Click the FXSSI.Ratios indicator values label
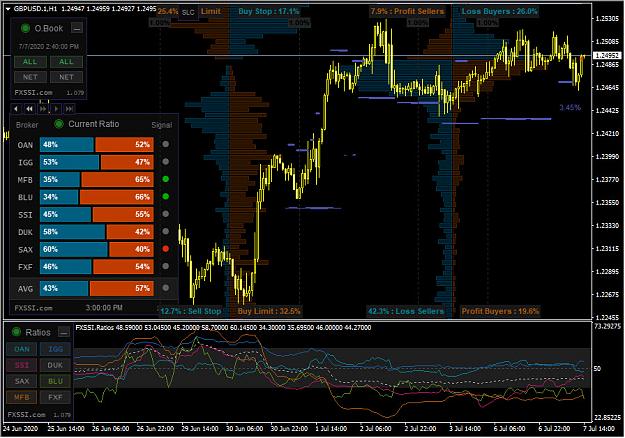Screen dimensions: 625x438 click(223, 328)
